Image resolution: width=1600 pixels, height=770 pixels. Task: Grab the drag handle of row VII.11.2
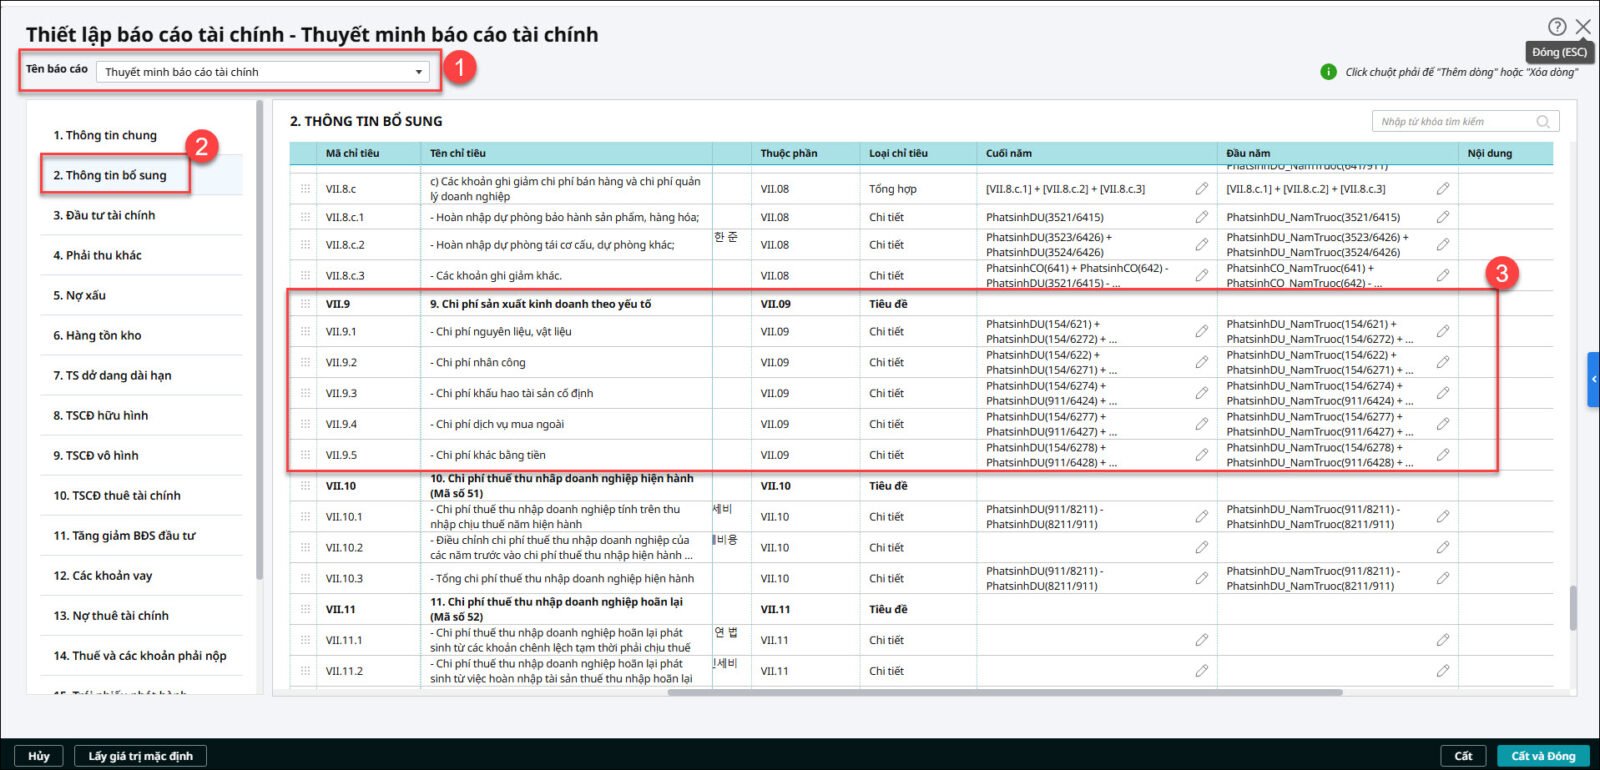(305, 671)
